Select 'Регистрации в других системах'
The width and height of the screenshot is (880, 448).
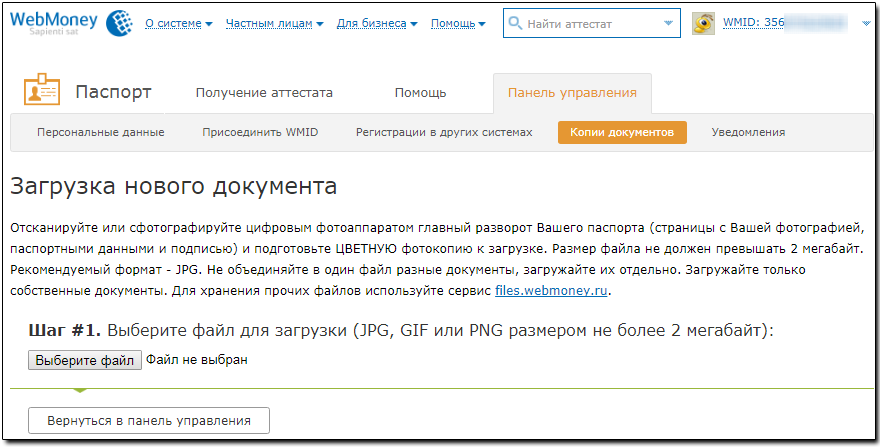pos(444,132)
